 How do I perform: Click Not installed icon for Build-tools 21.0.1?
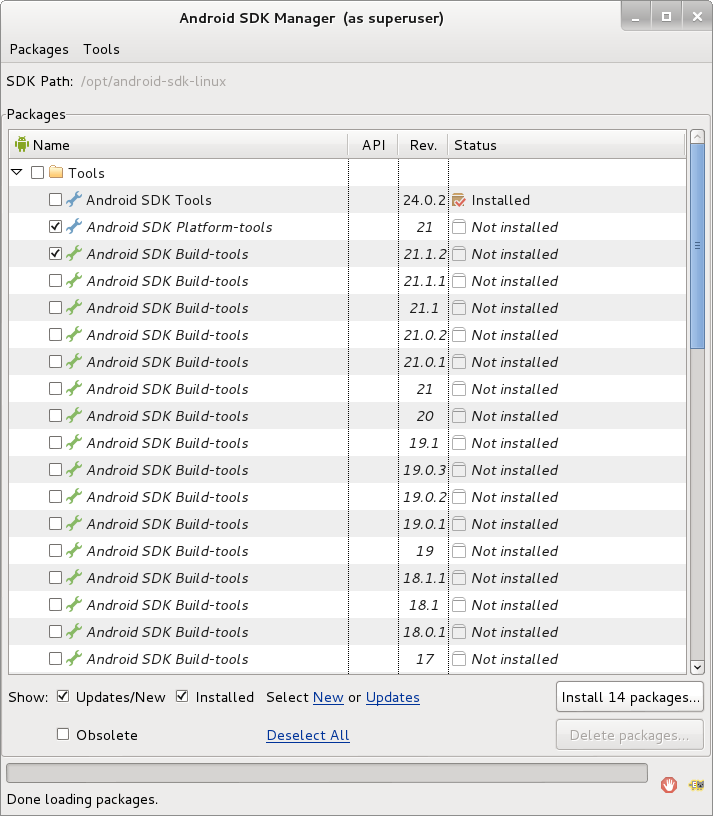[459, 362]
